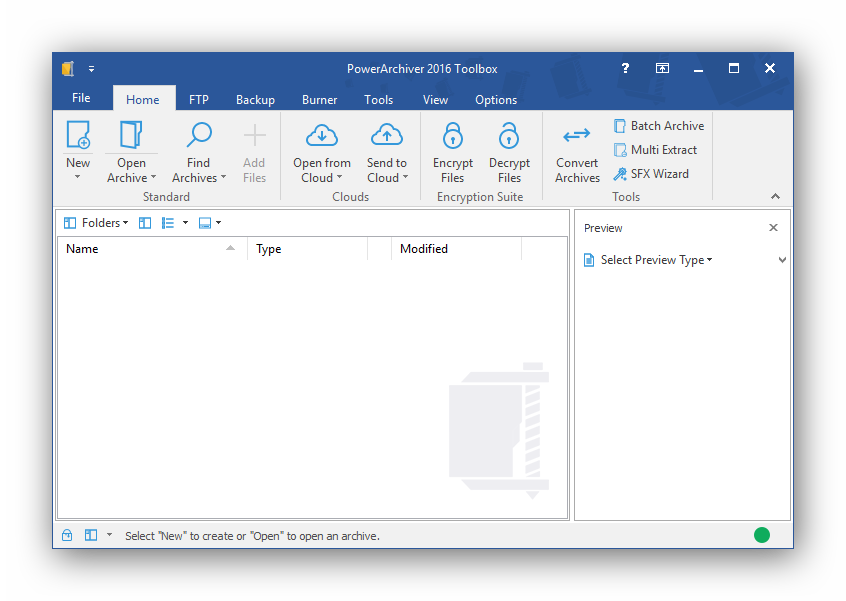Switch to the Options tab
The height and width of the screenshot is (601, 846).
[x=496, y=99]
